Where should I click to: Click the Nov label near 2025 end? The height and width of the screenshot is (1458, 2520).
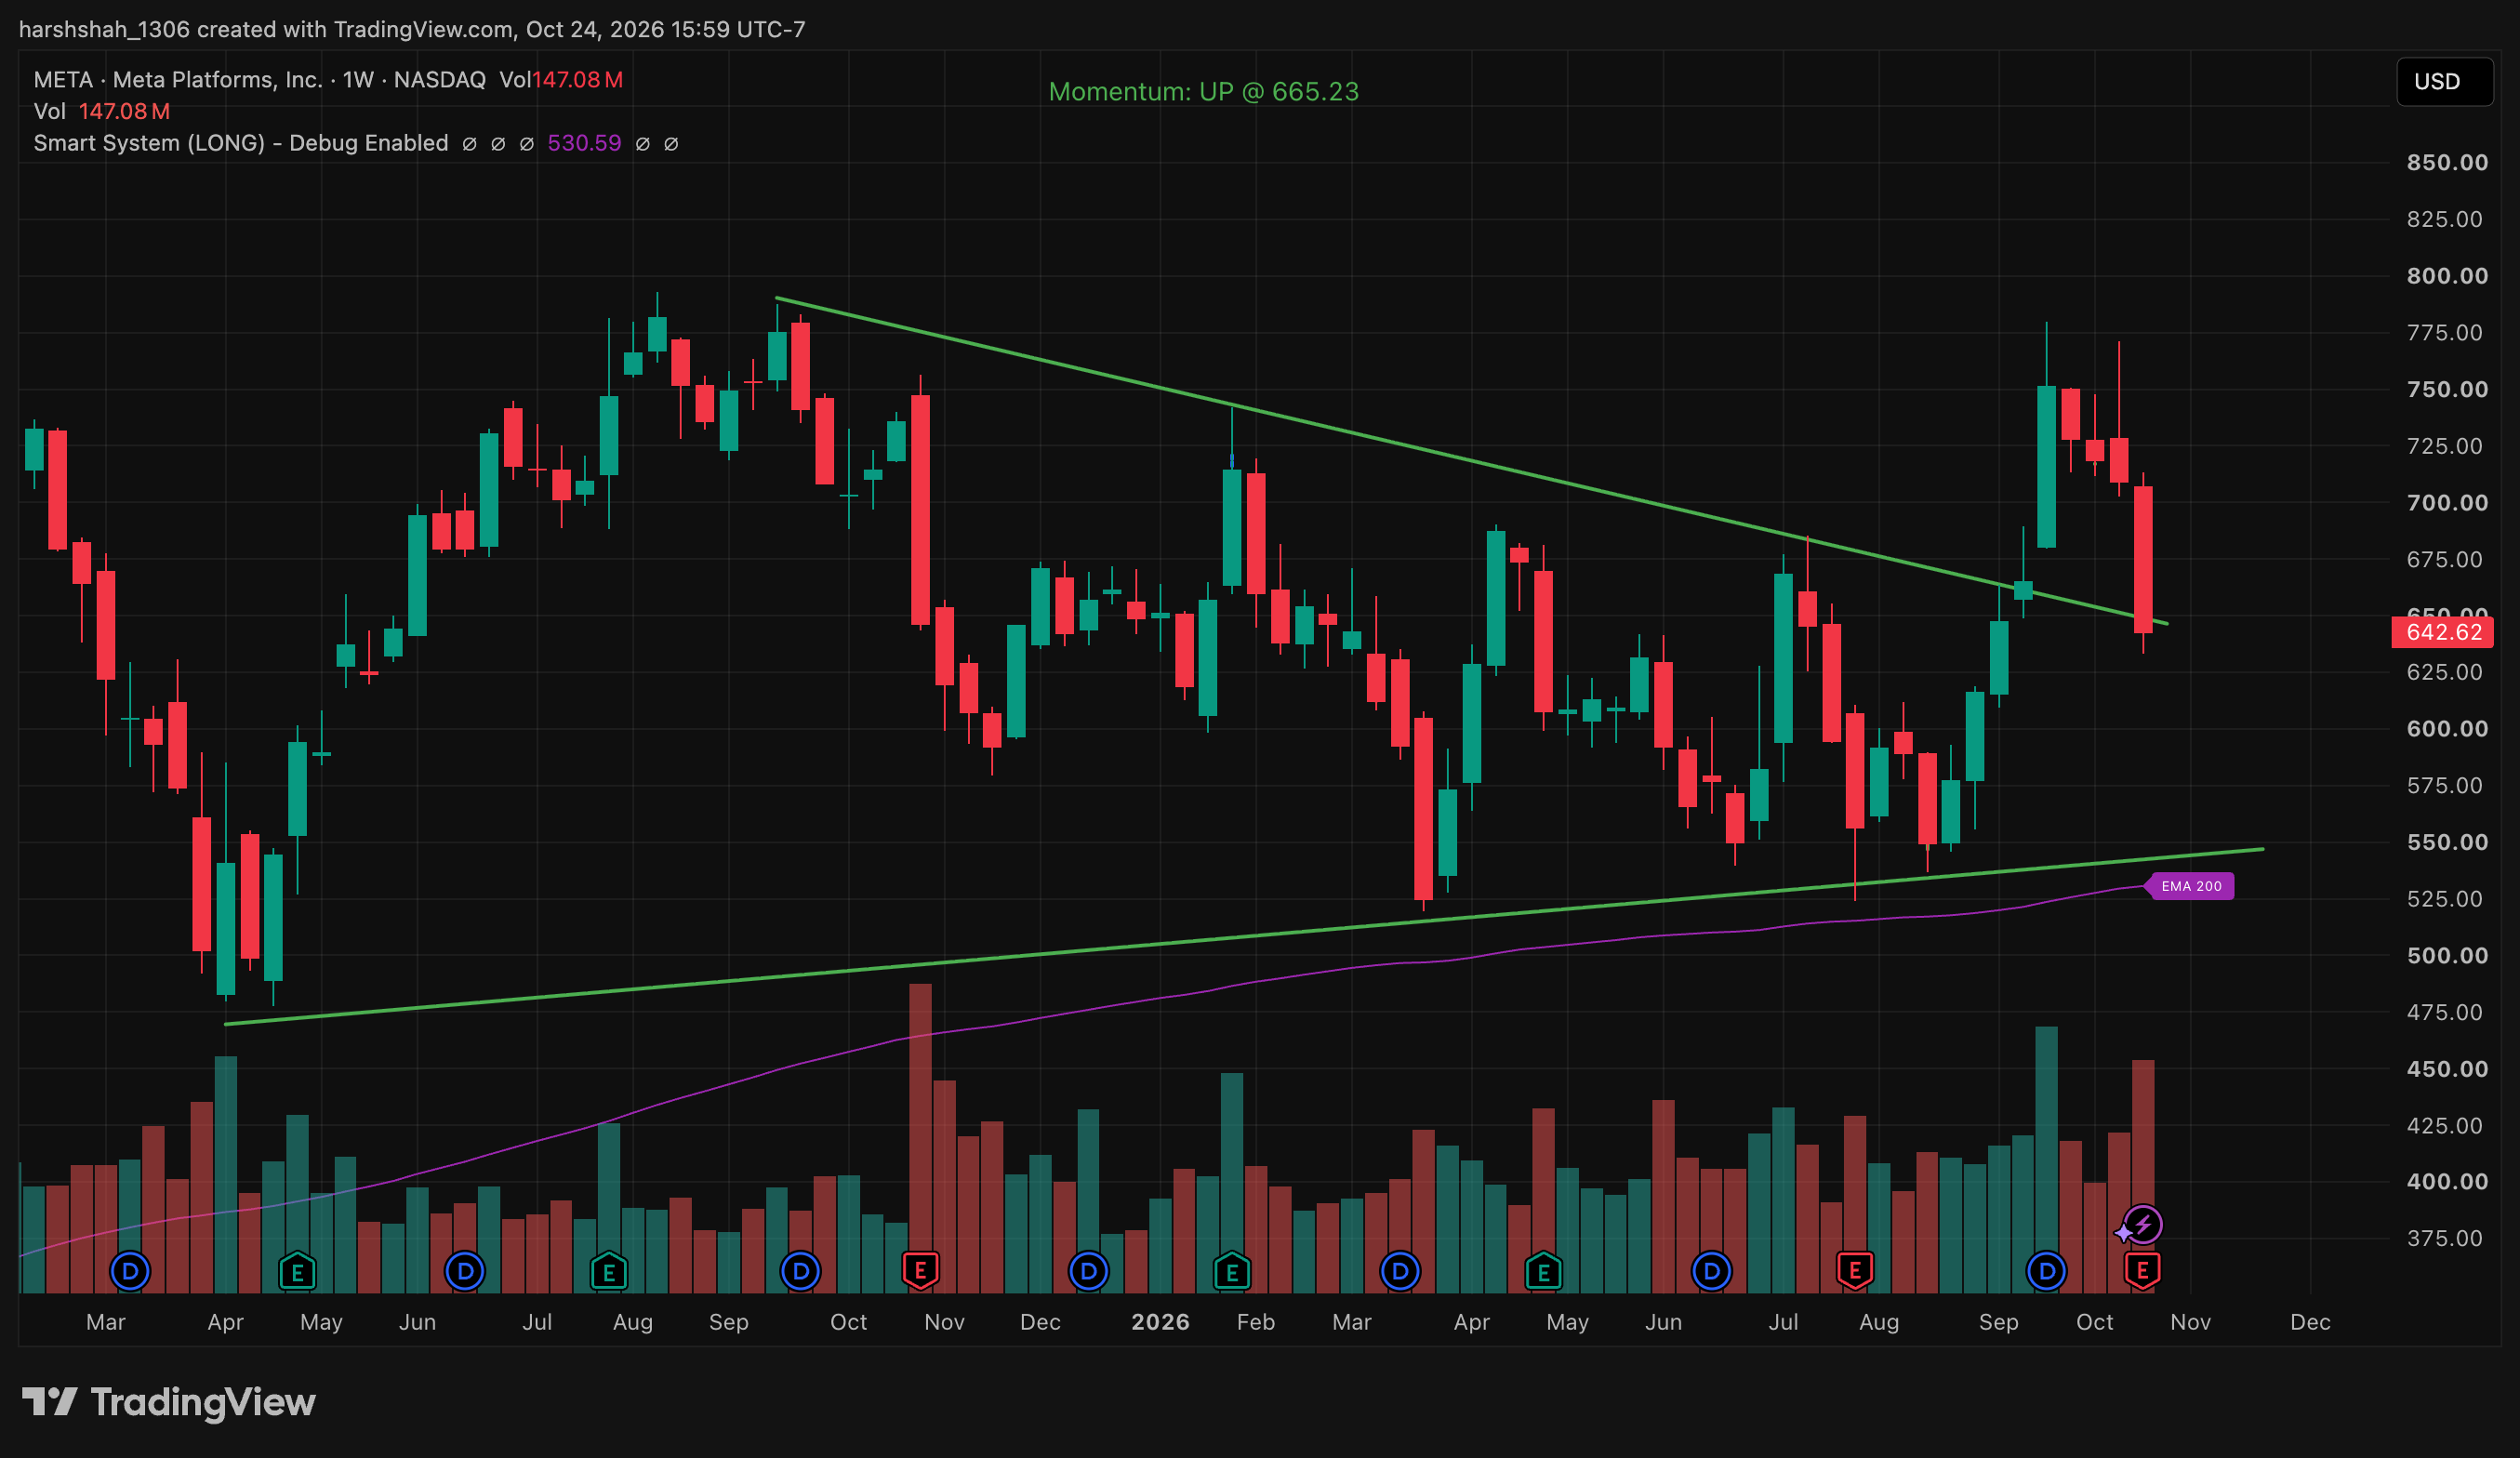pos(944,1322)
